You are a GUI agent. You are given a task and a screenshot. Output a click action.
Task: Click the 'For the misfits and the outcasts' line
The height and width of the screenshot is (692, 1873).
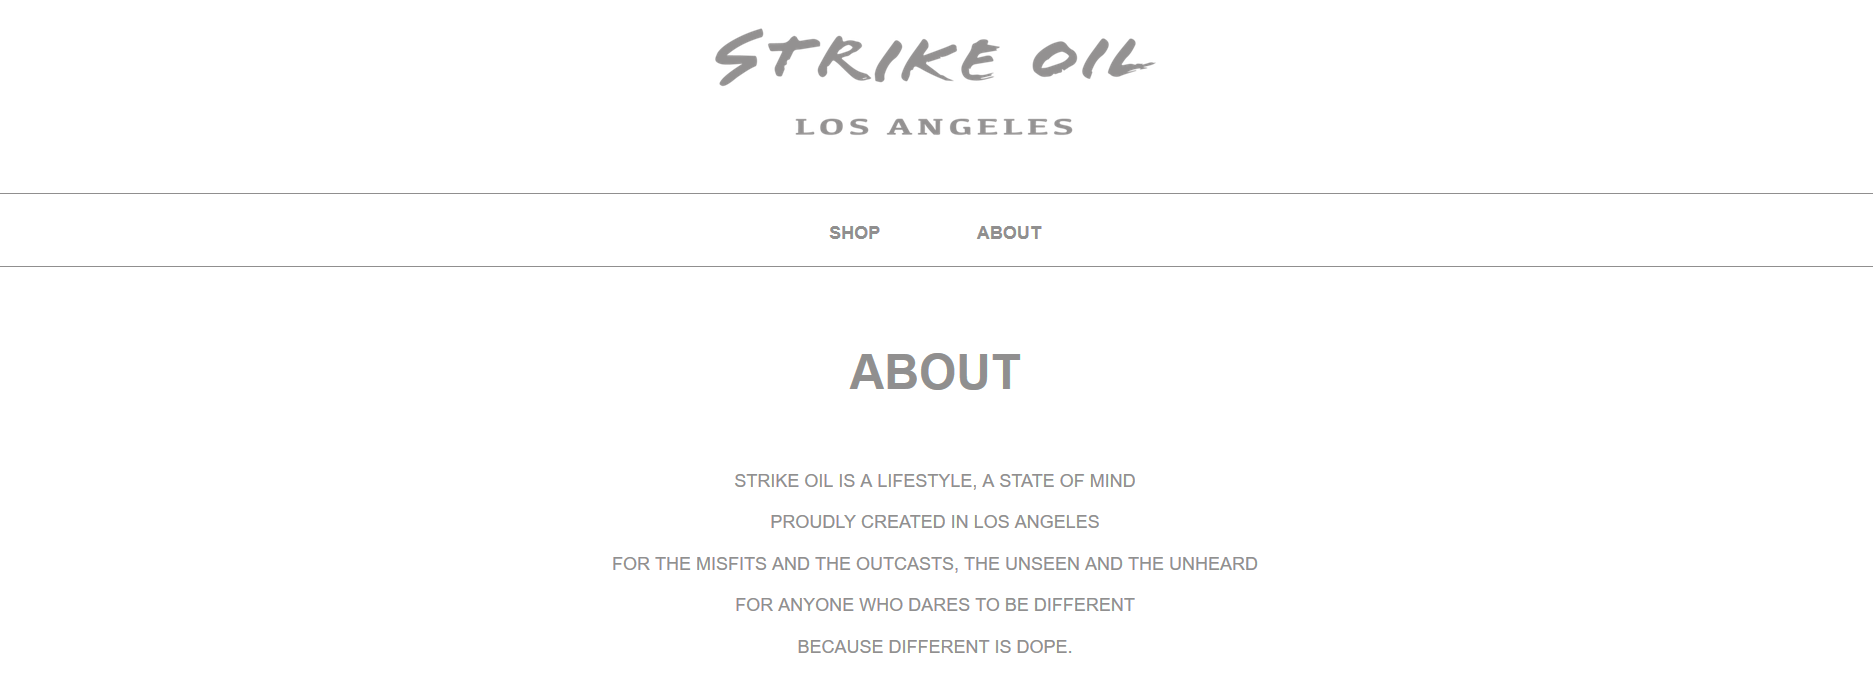tap(934, 564)
